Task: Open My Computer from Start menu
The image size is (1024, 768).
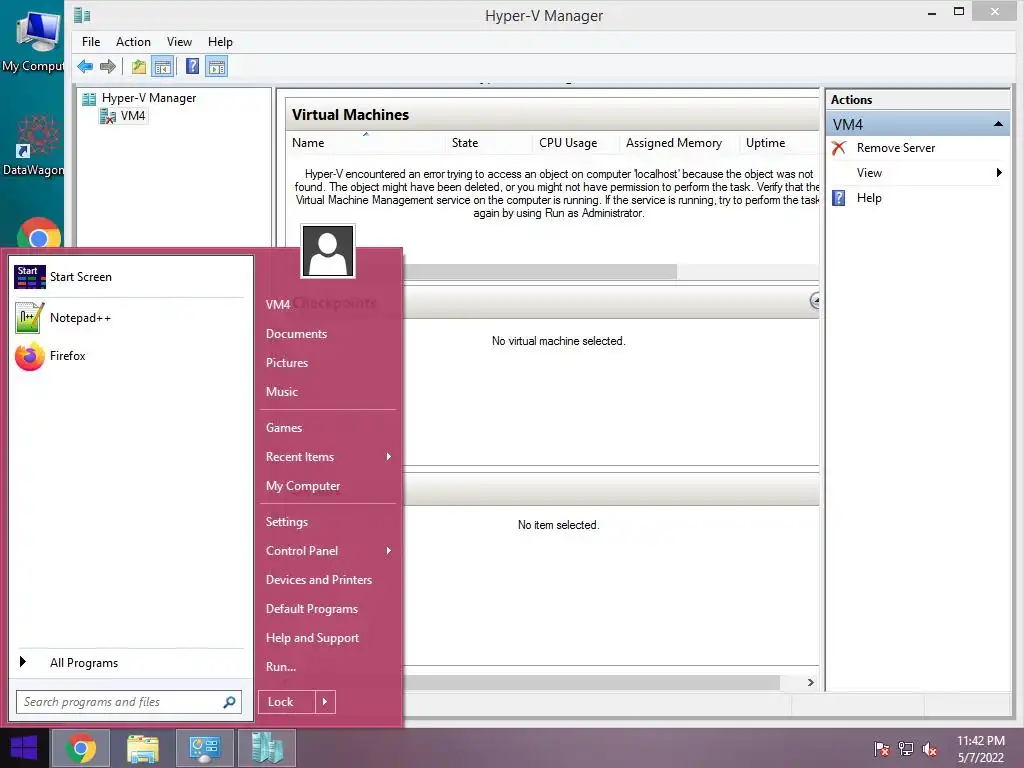Action: point(303,486)
